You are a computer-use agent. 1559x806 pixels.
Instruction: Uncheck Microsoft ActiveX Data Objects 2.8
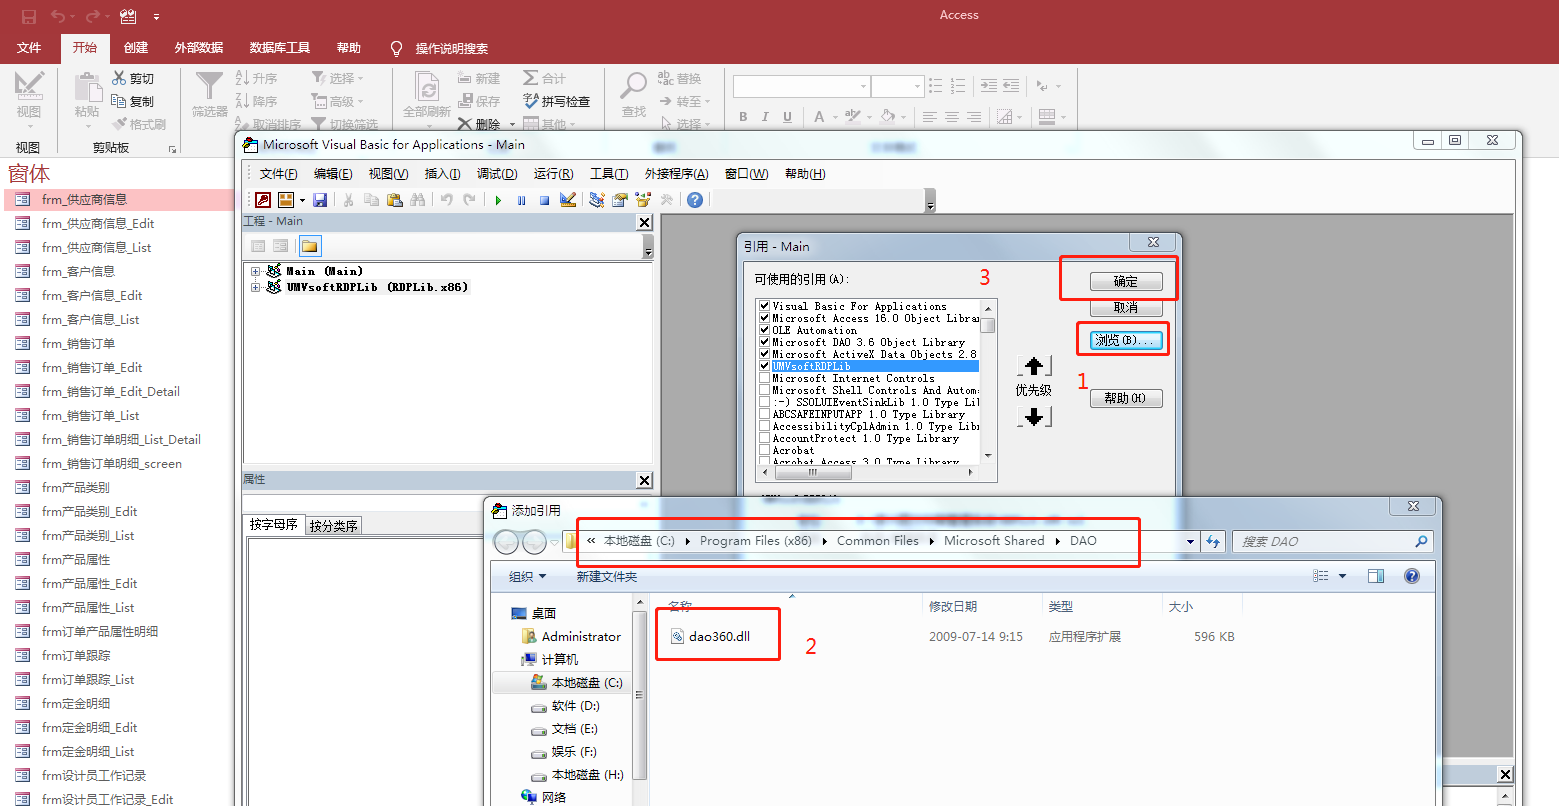click(x=764, y=354)
